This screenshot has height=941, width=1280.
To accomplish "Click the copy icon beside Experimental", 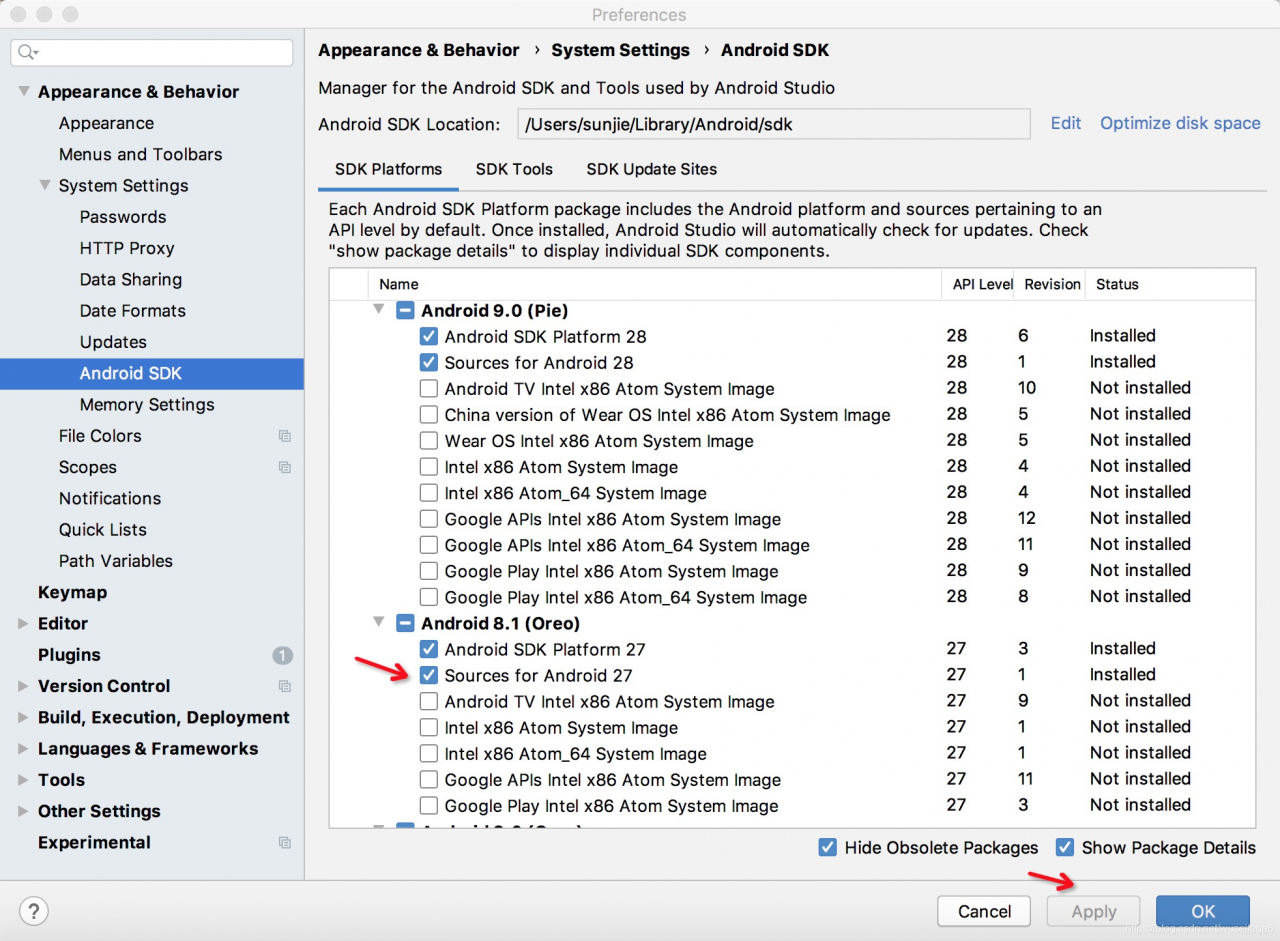I will 285,843.
